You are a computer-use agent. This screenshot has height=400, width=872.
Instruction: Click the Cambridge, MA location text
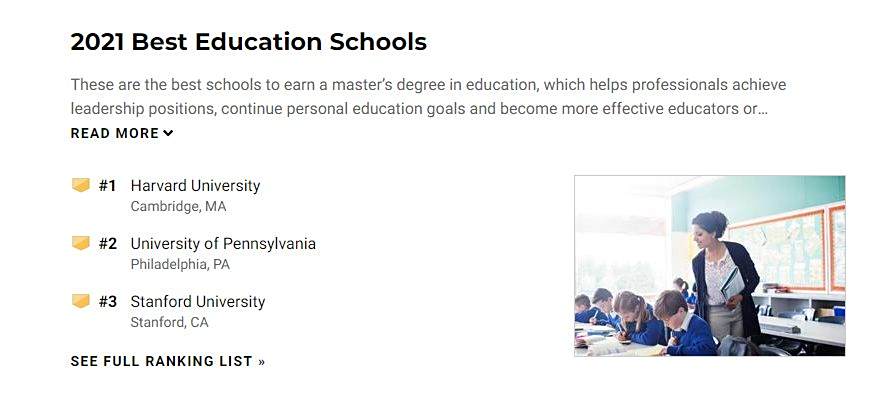pyautogui.click(x=179, y=207)
